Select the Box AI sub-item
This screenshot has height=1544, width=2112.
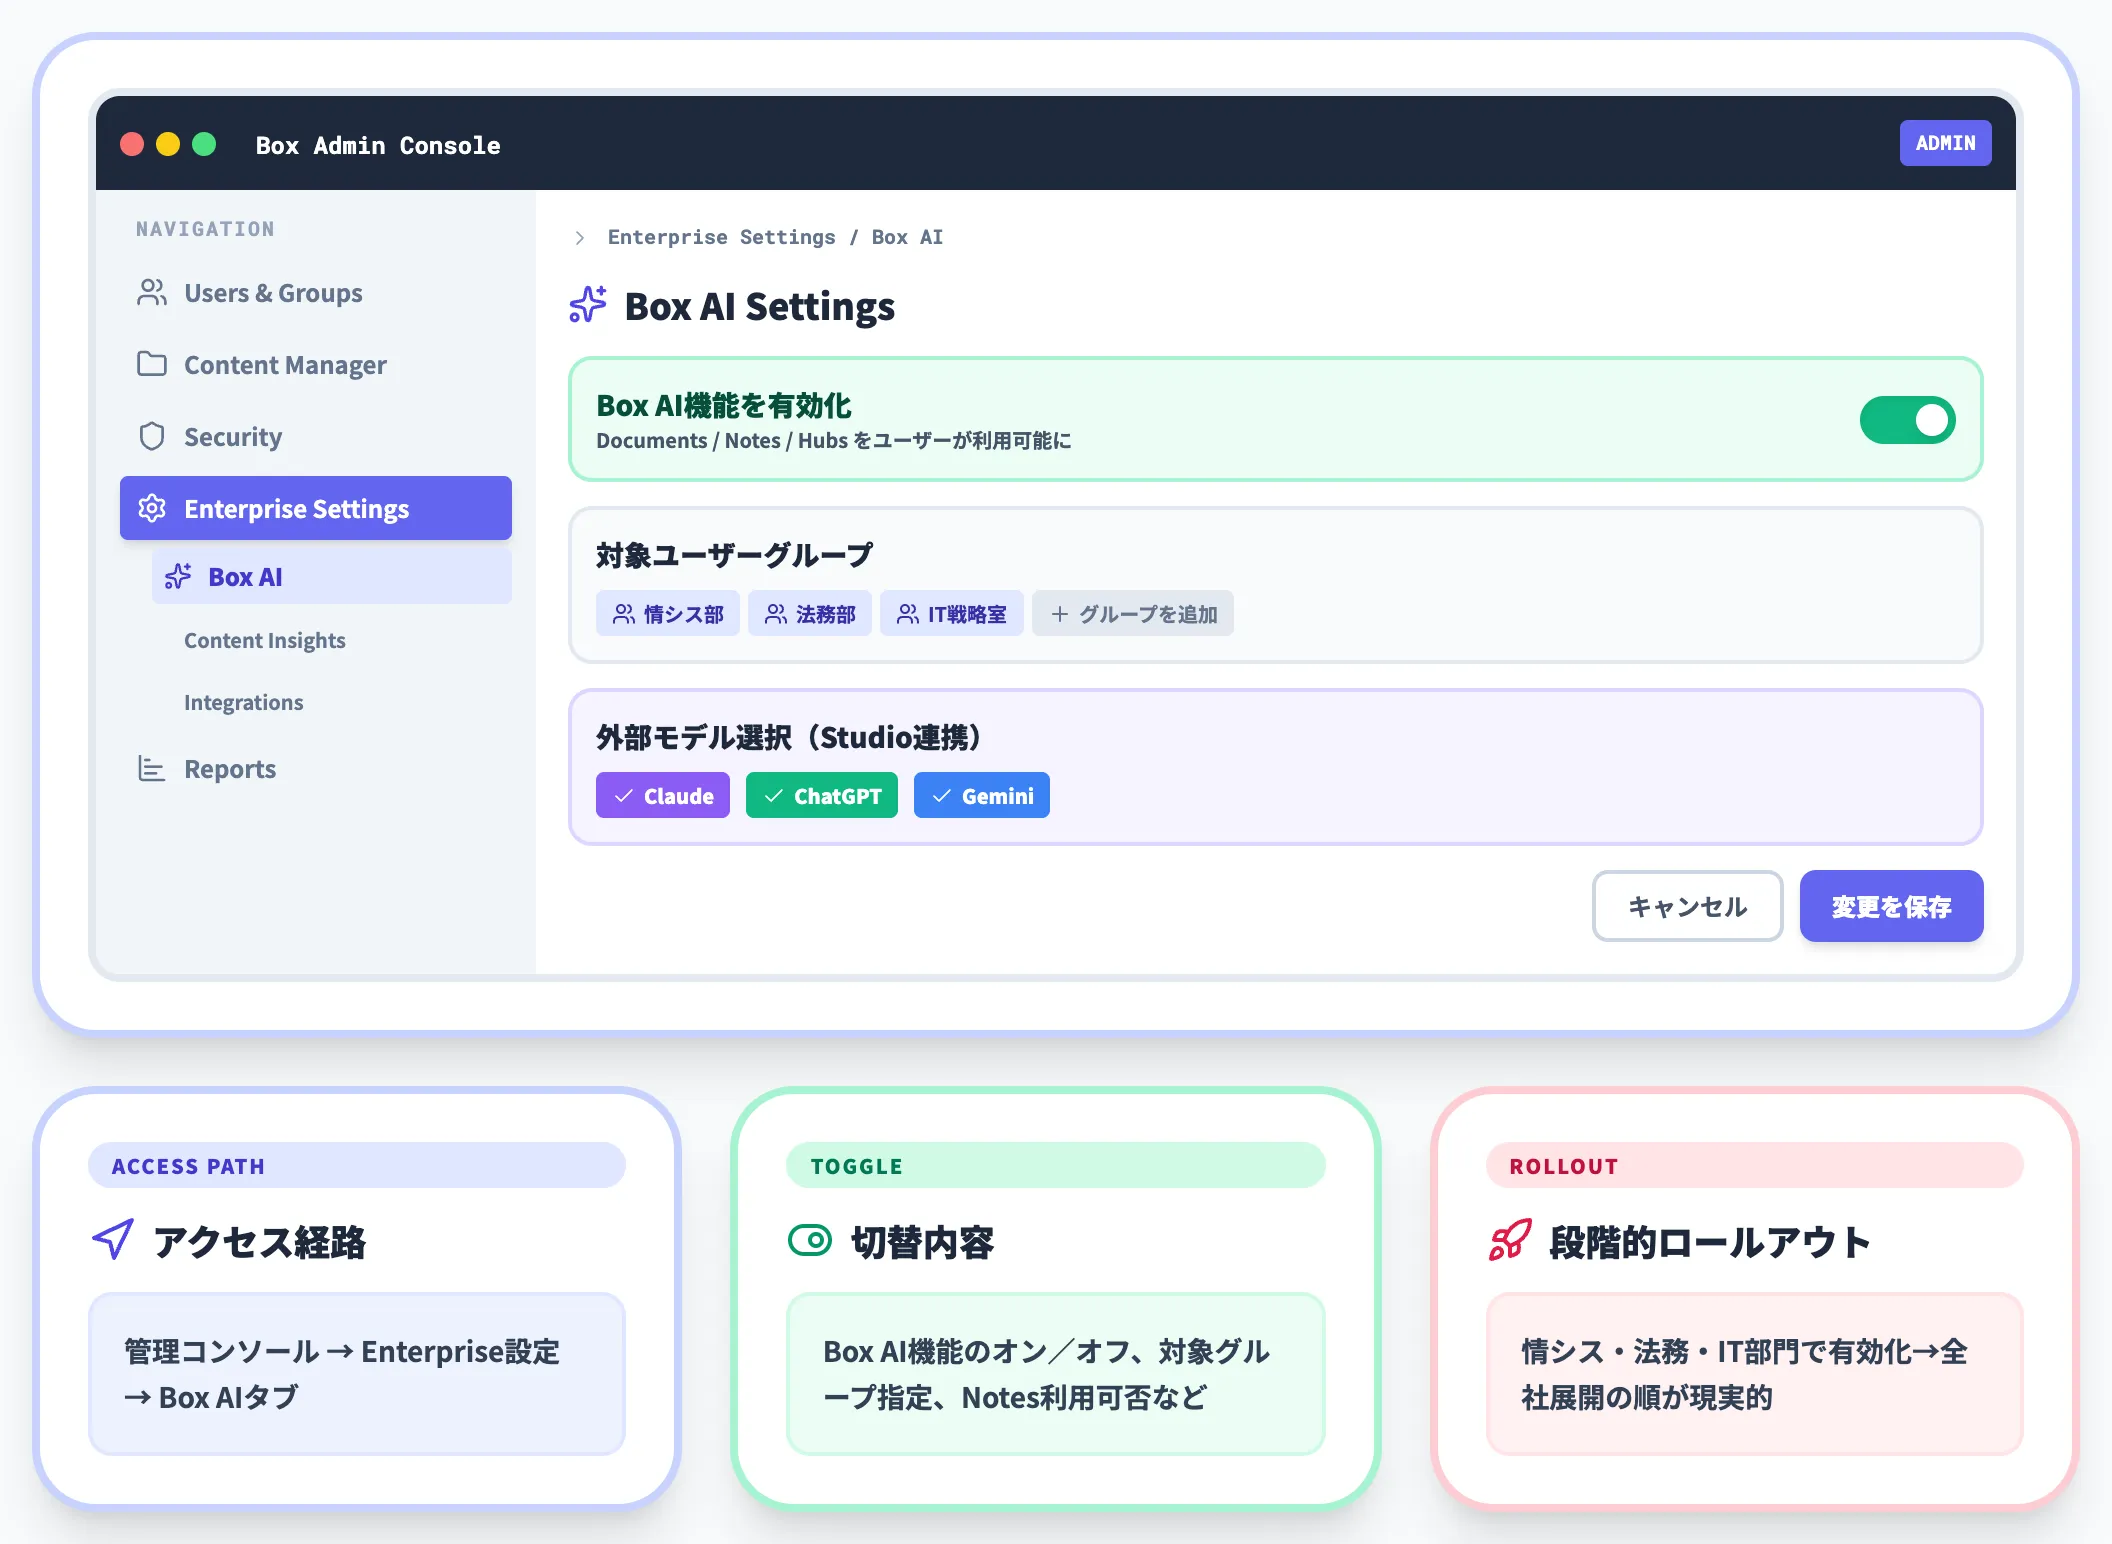[x=332, y=576]
